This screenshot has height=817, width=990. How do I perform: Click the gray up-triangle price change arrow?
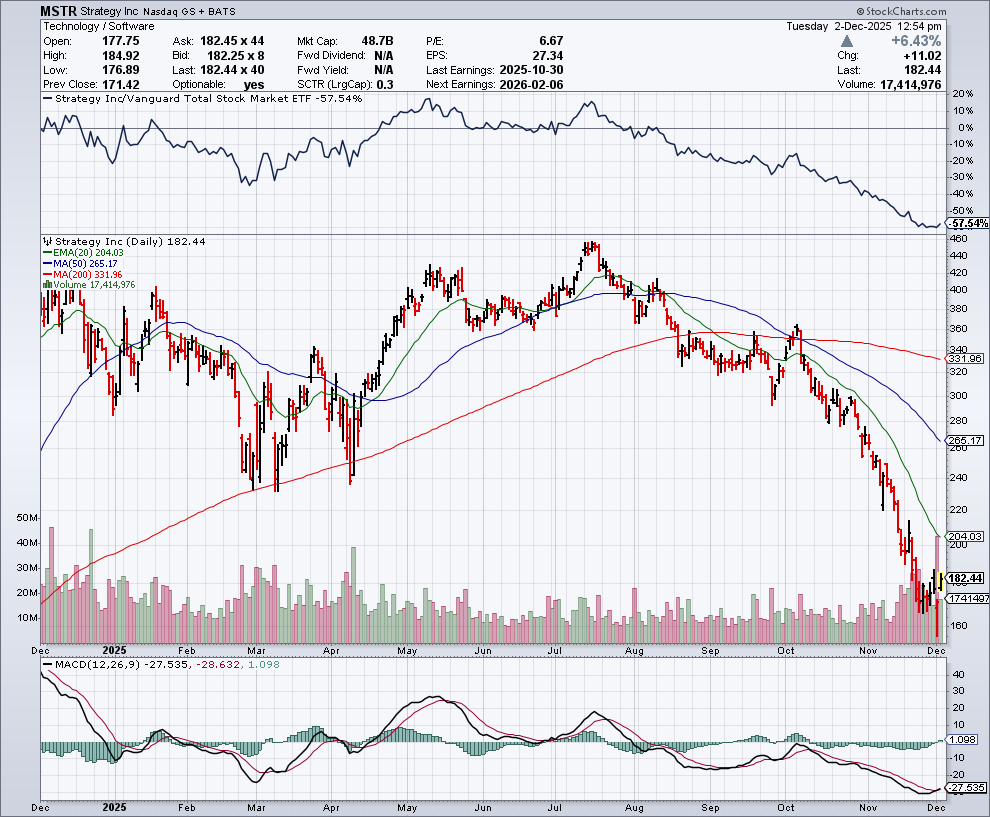847,41
